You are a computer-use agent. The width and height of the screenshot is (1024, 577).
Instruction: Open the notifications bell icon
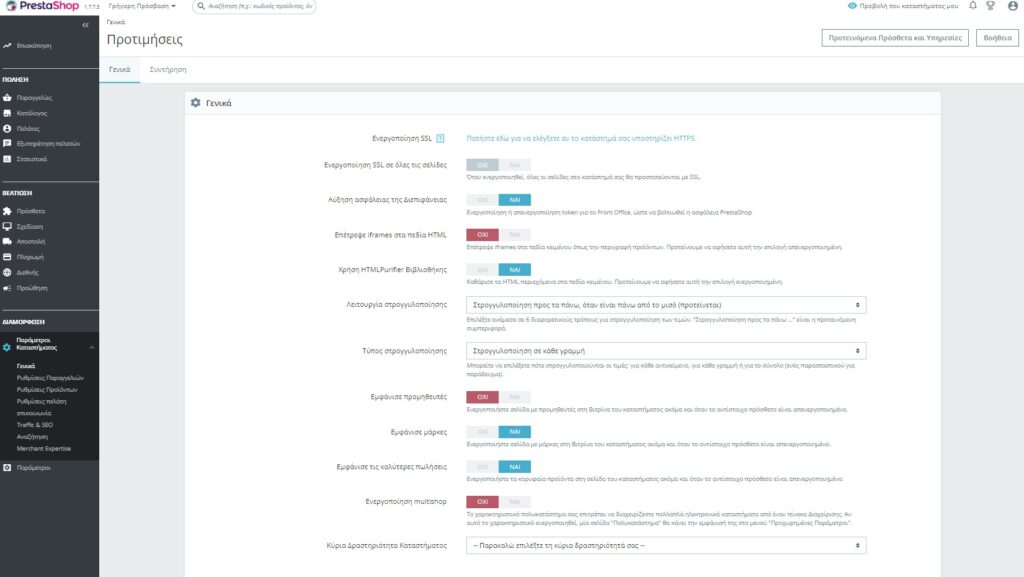point(973,6)
